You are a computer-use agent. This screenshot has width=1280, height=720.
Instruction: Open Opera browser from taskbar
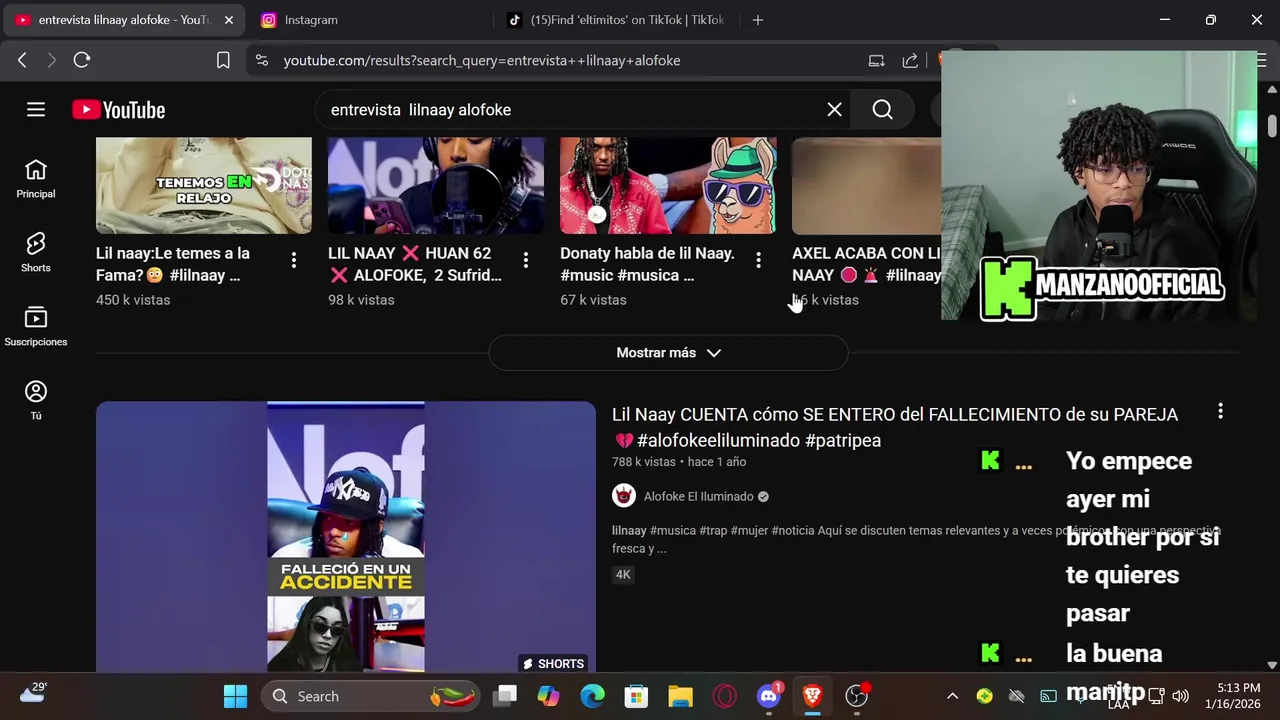(x=724, y=696)
